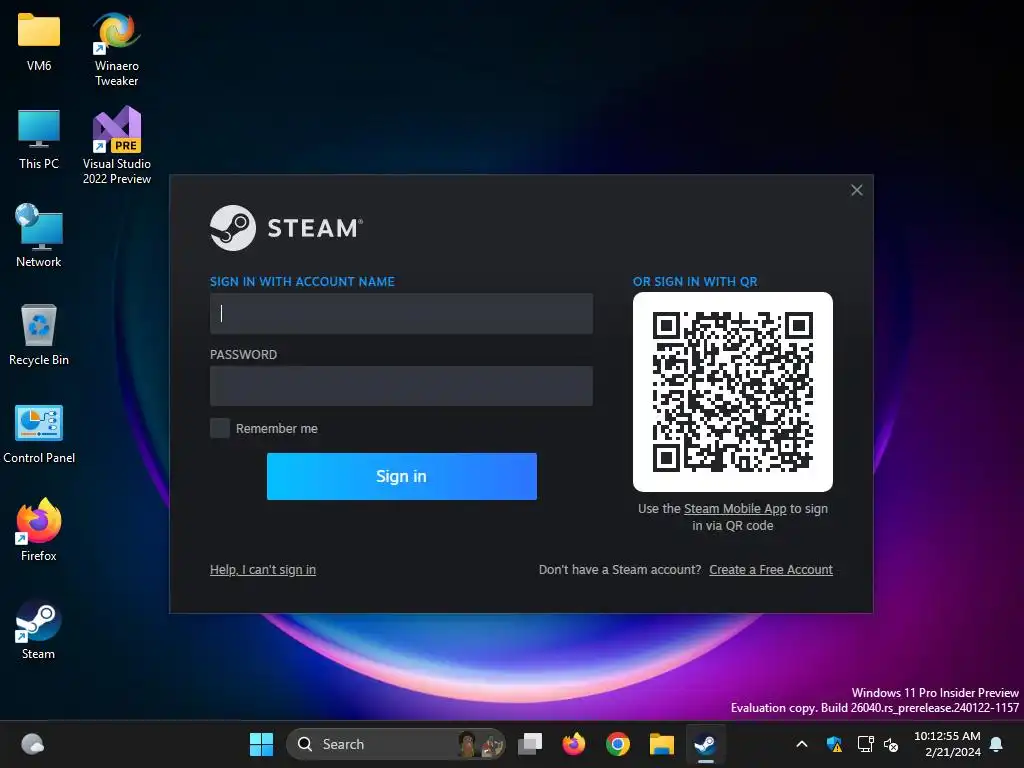
Task: Focus the password input field
Action: click(x=401, y=386)
